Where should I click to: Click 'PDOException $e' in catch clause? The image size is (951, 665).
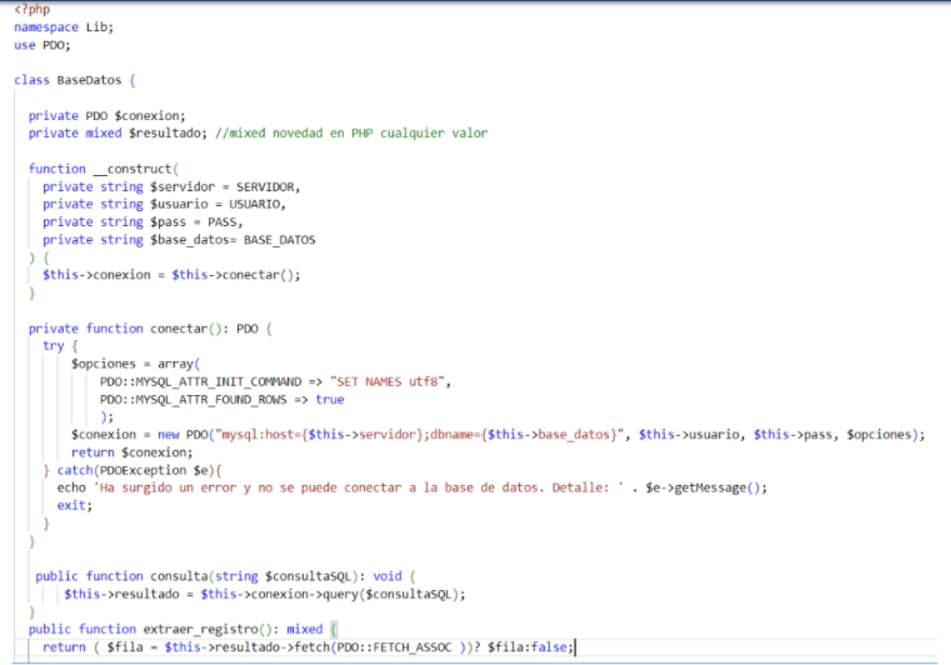[154, 471]
